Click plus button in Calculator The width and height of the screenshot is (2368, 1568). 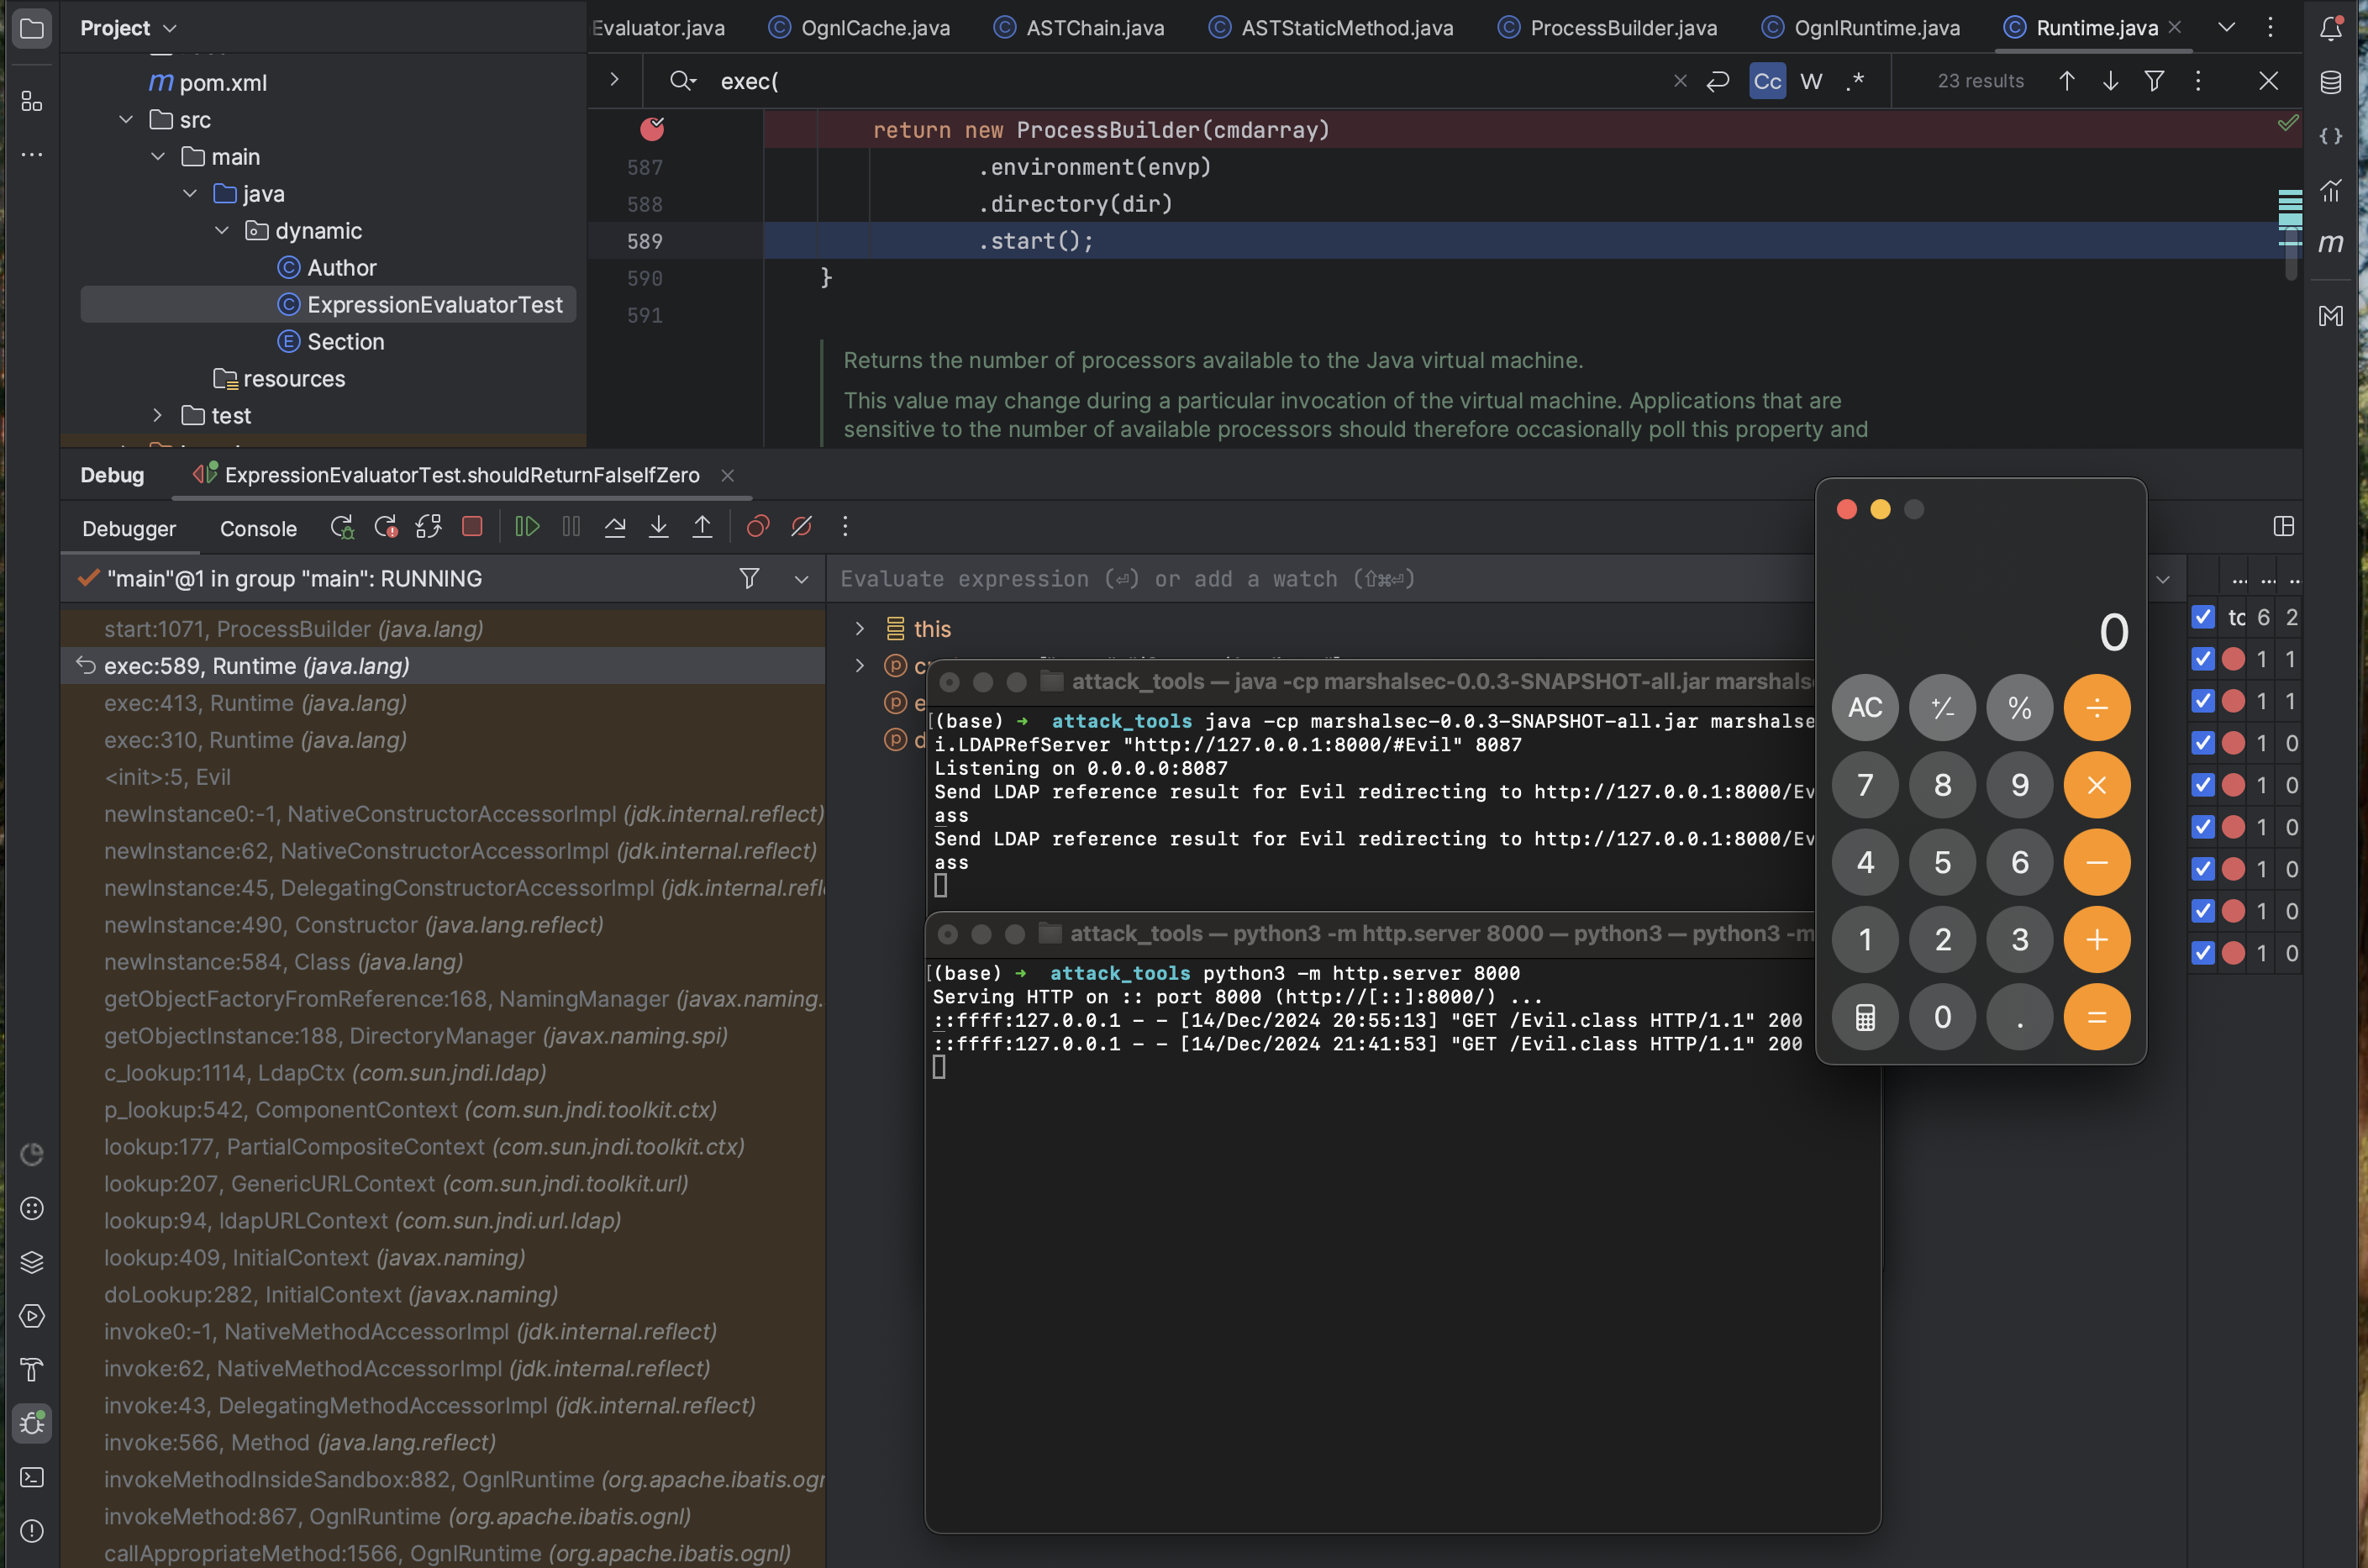click(2097, 940)
